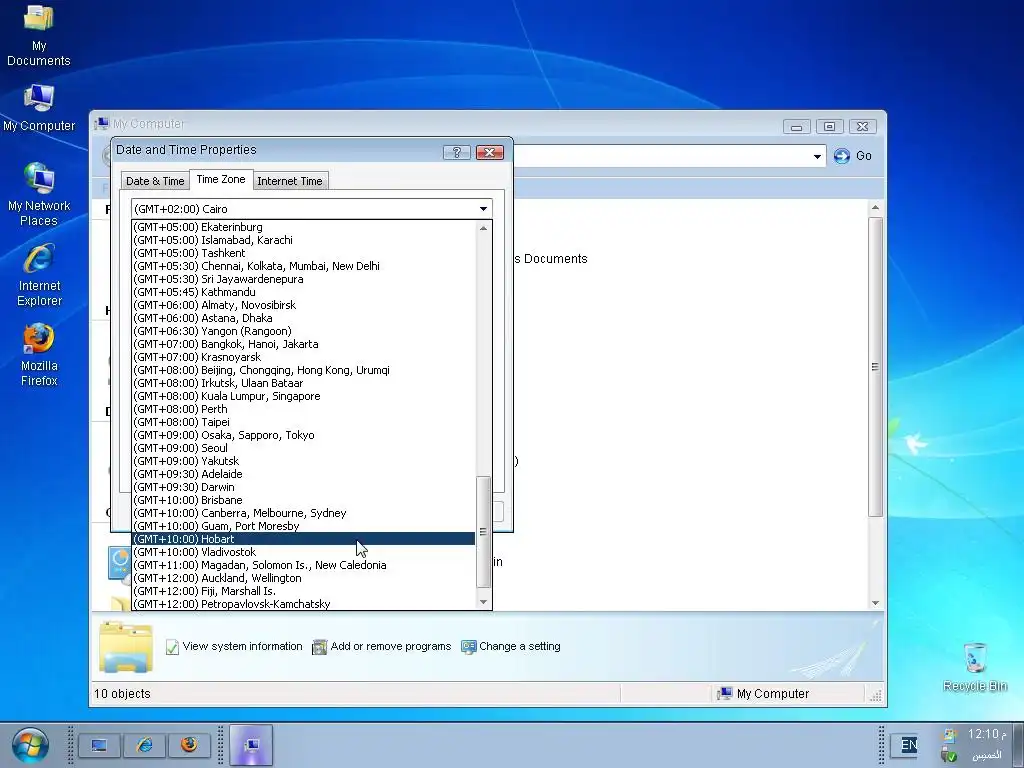Image resolution: width=1024 pixels, height=768 pixels.
Task: Select (GMT+05:45) Kathmandu
Action: click(304, 293)
